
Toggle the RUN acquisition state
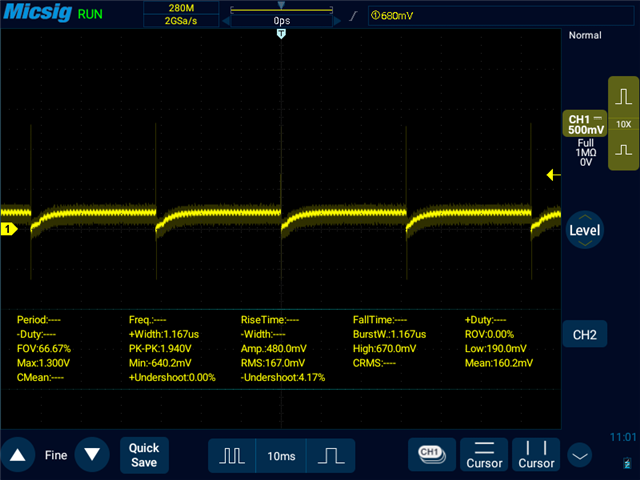90,14
